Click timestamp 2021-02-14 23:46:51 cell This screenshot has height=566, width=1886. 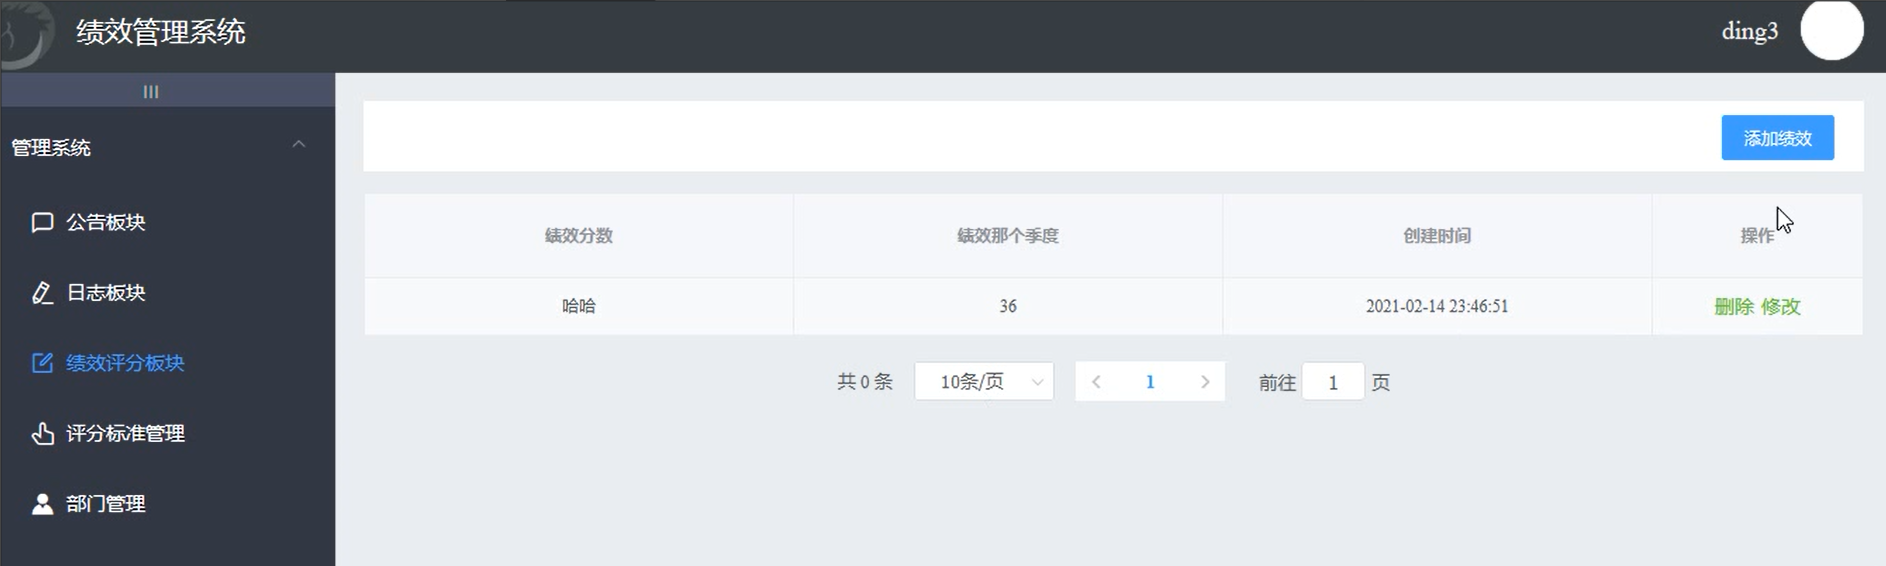(1437, 306)
